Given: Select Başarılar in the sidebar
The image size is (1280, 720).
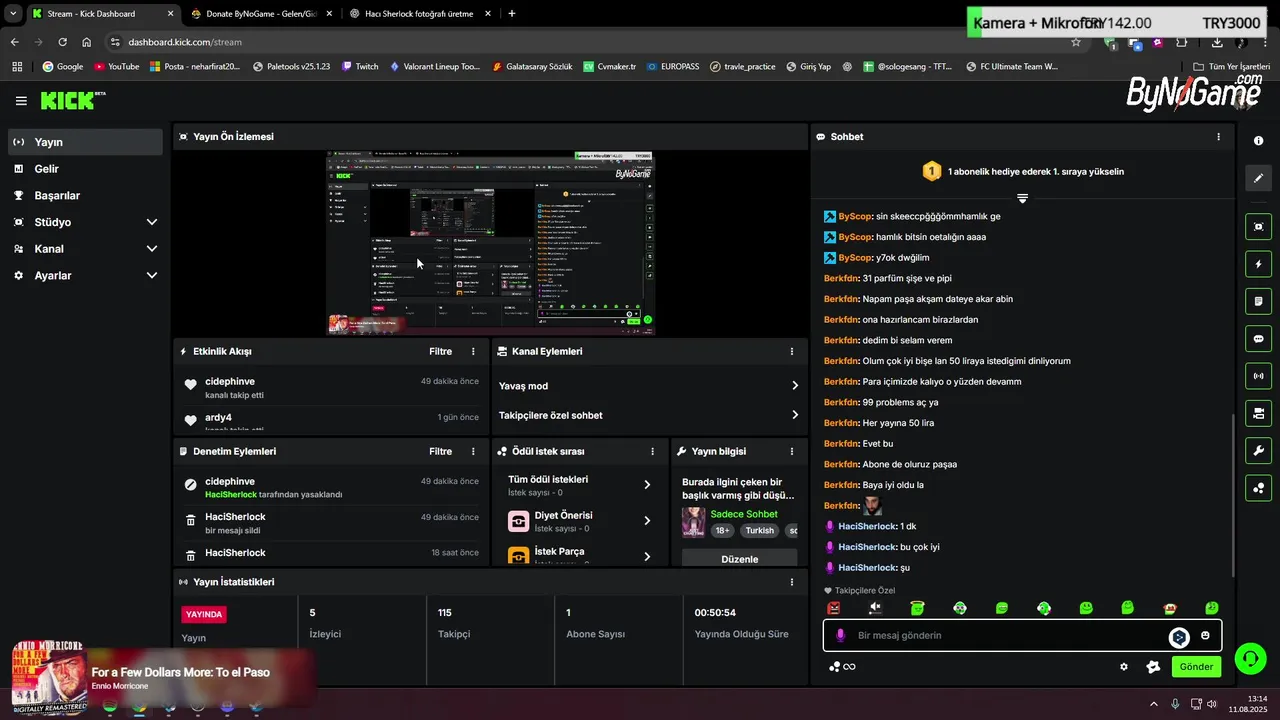Looking at the screenshot, I should [85, 196].
